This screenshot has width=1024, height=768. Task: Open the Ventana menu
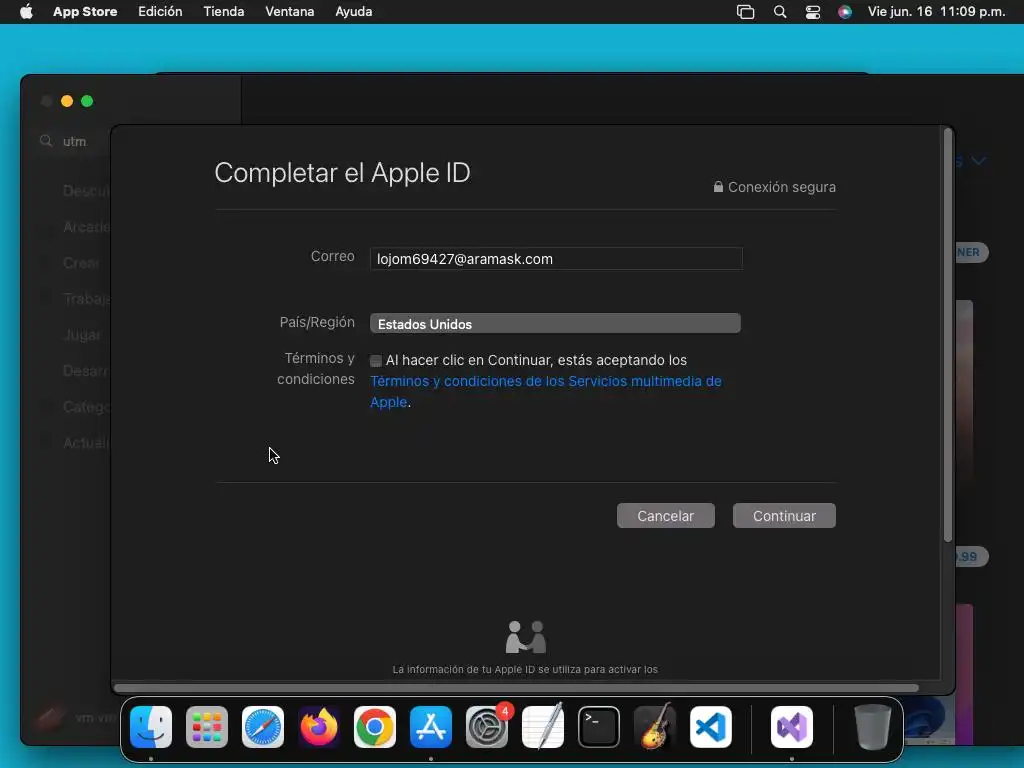[x=289, y=12]
